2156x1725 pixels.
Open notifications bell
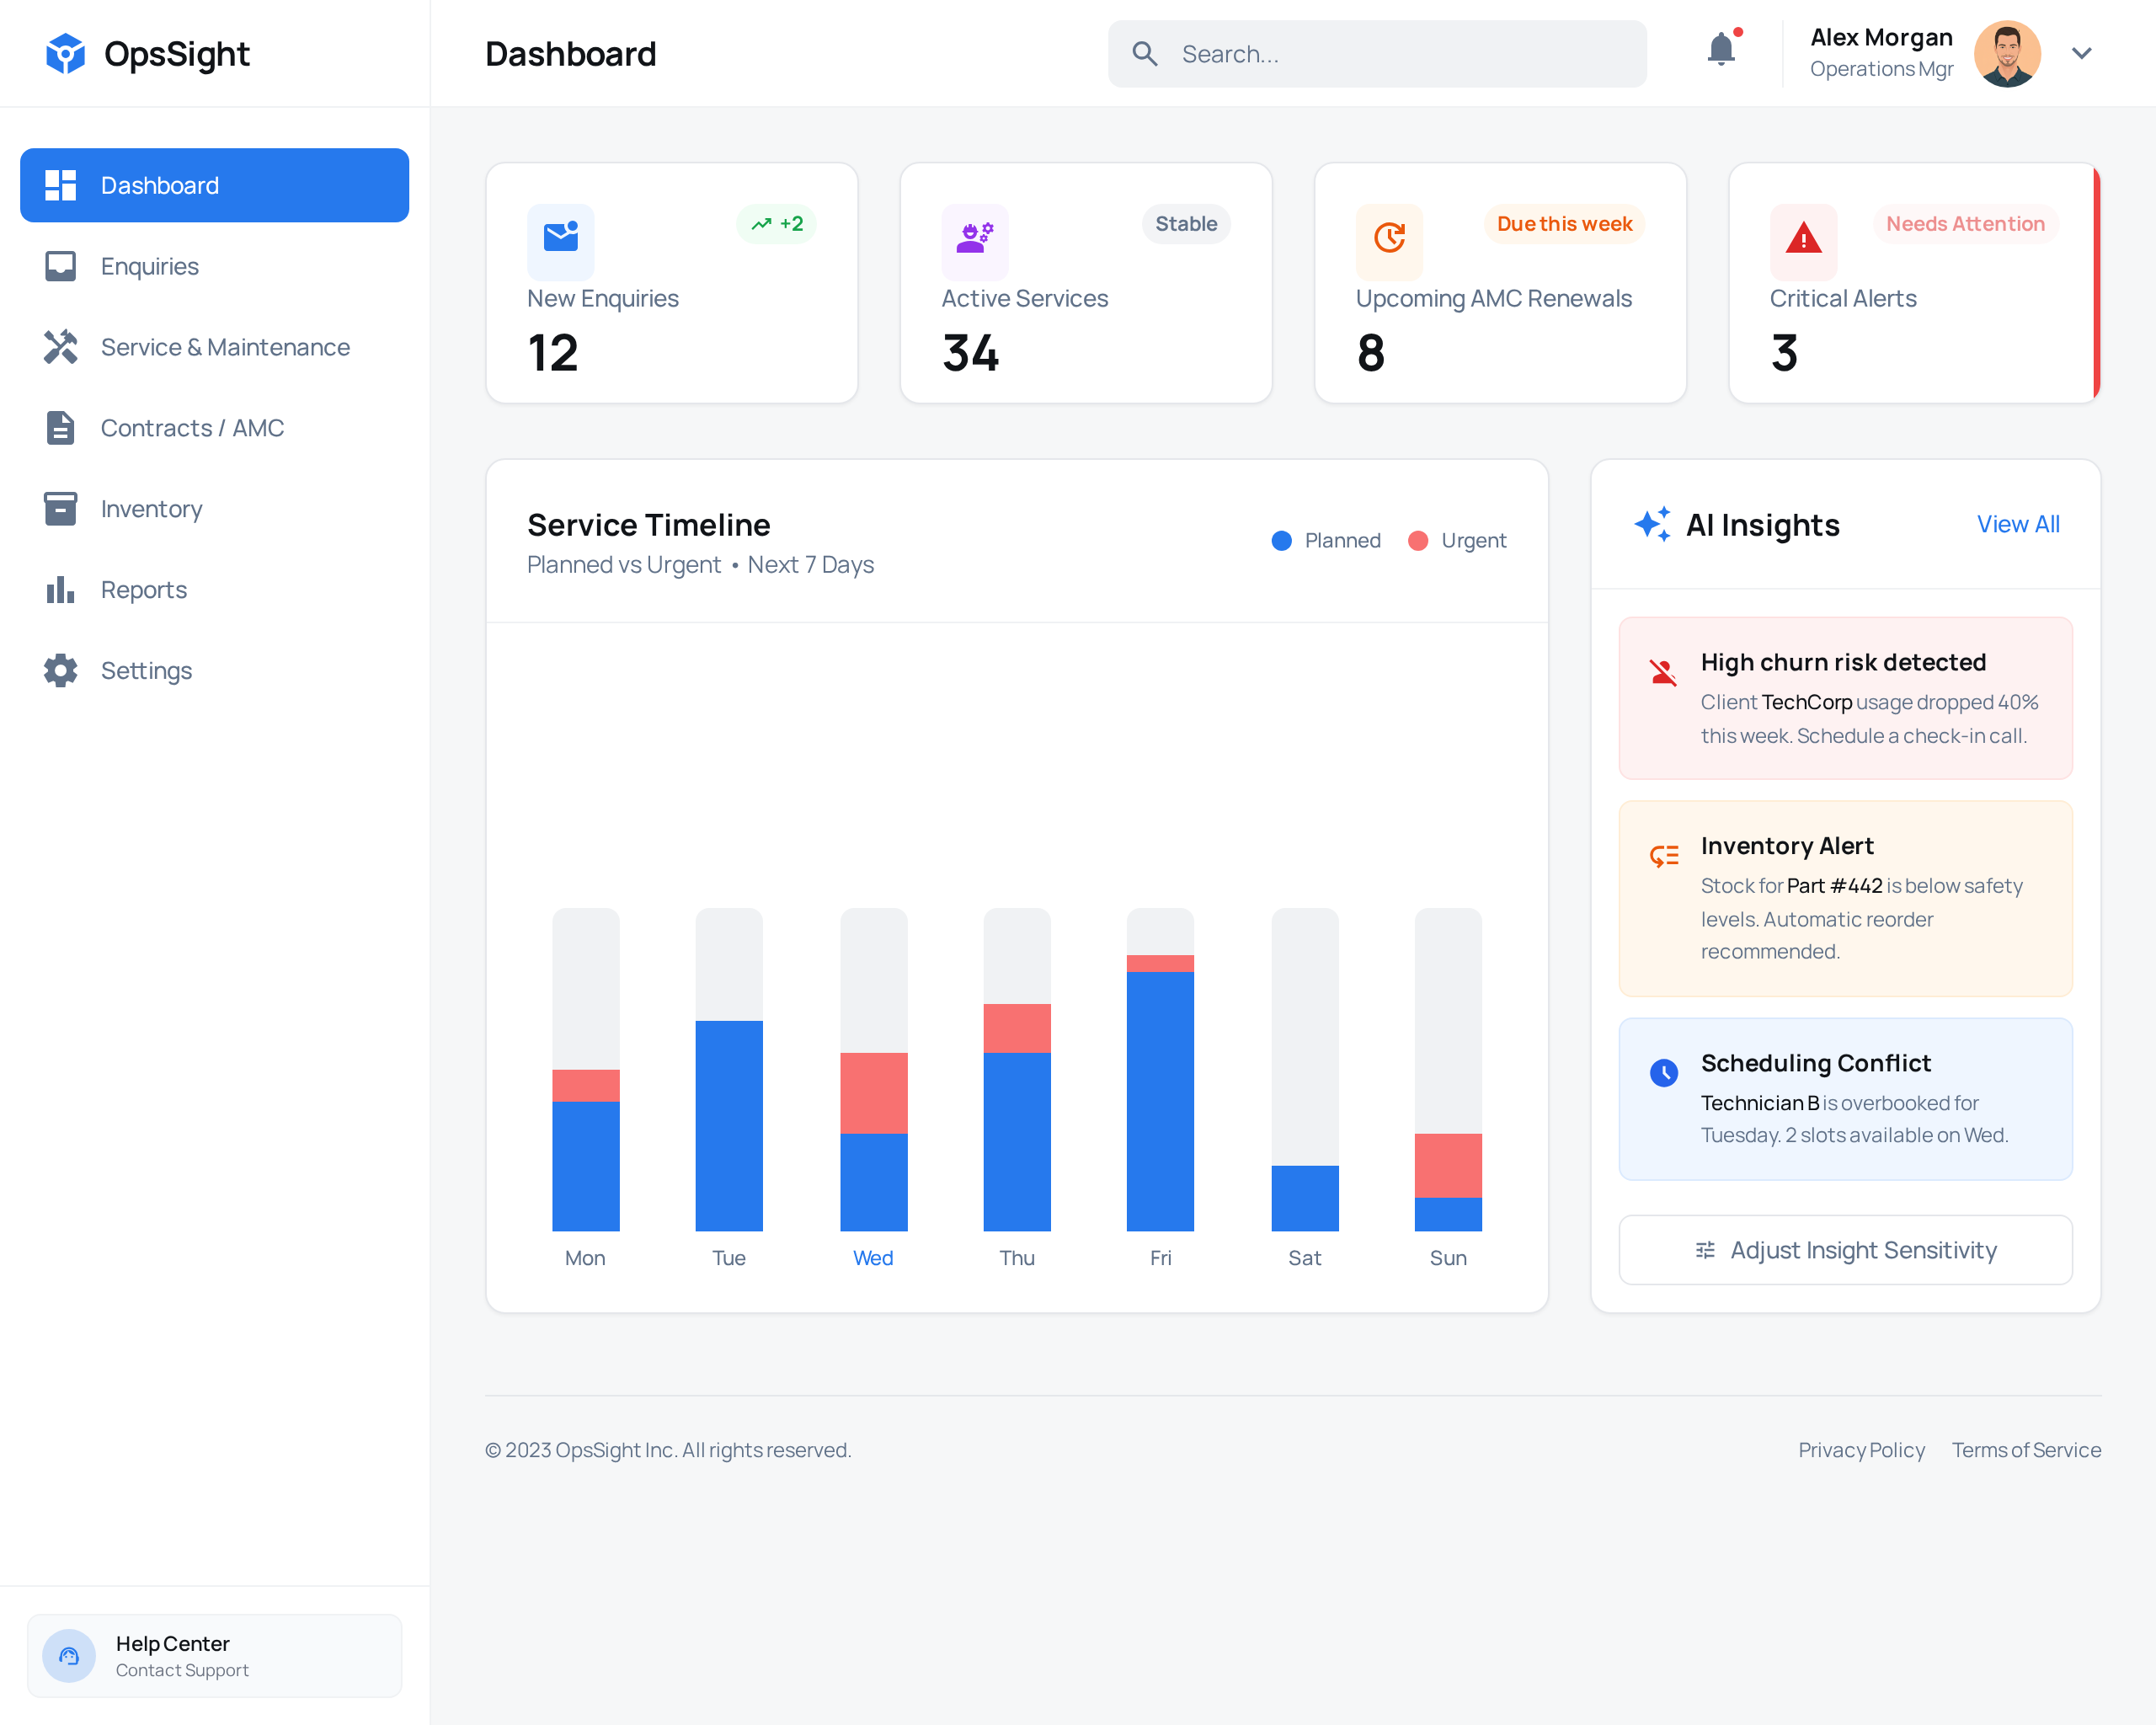click(1722, 50)
